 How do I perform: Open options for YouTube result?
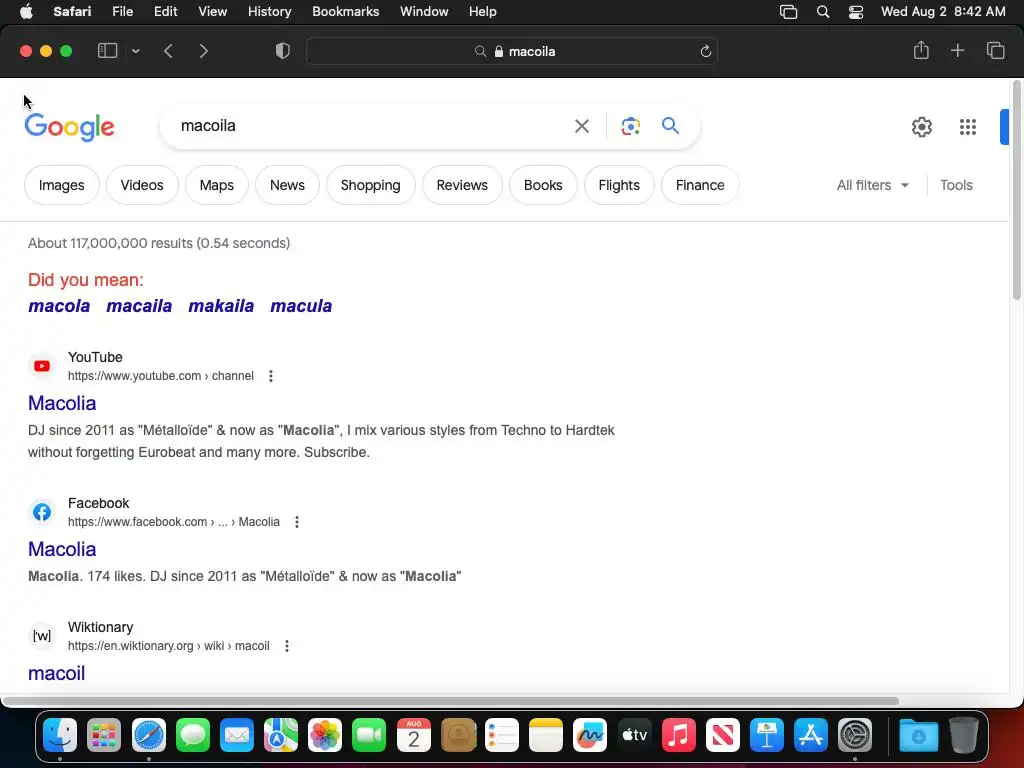(x=270, y=376)
